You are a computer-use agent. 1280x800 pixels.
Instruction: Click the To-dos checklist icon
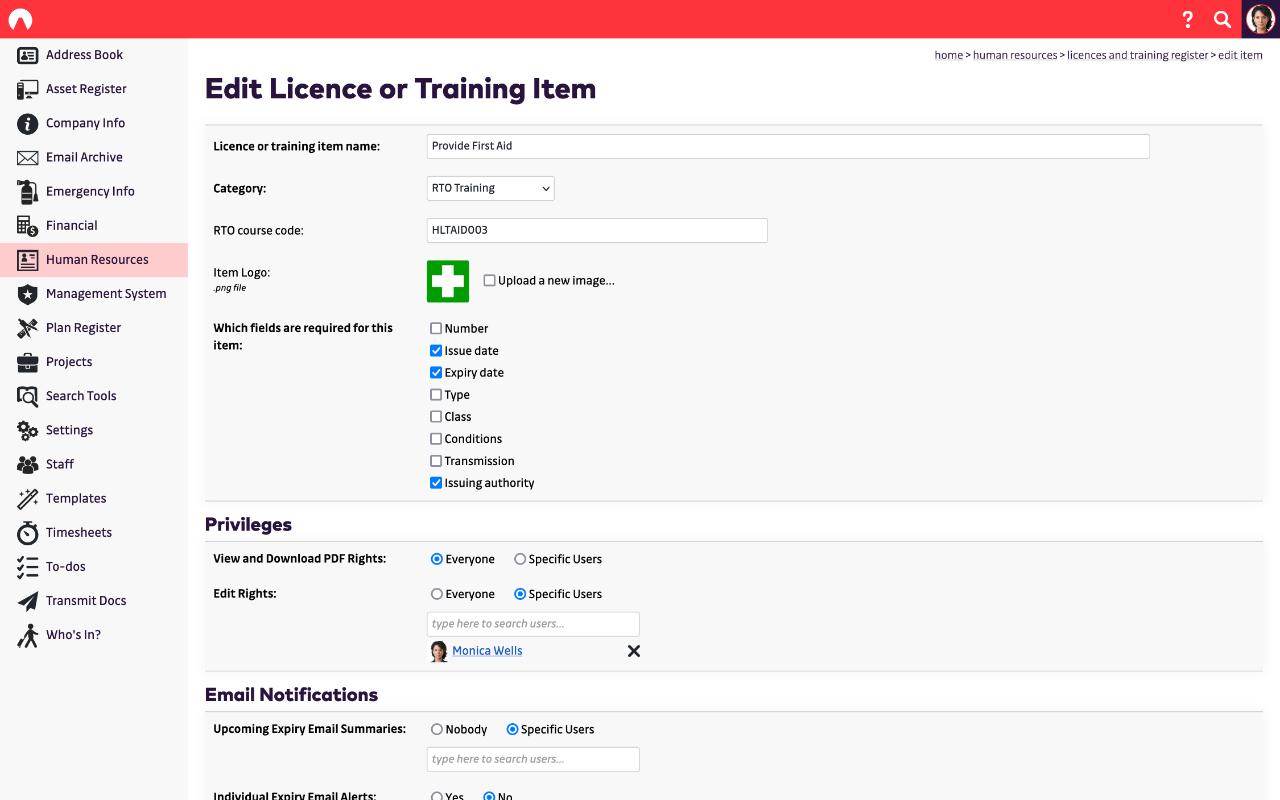[x=28, y=566]
